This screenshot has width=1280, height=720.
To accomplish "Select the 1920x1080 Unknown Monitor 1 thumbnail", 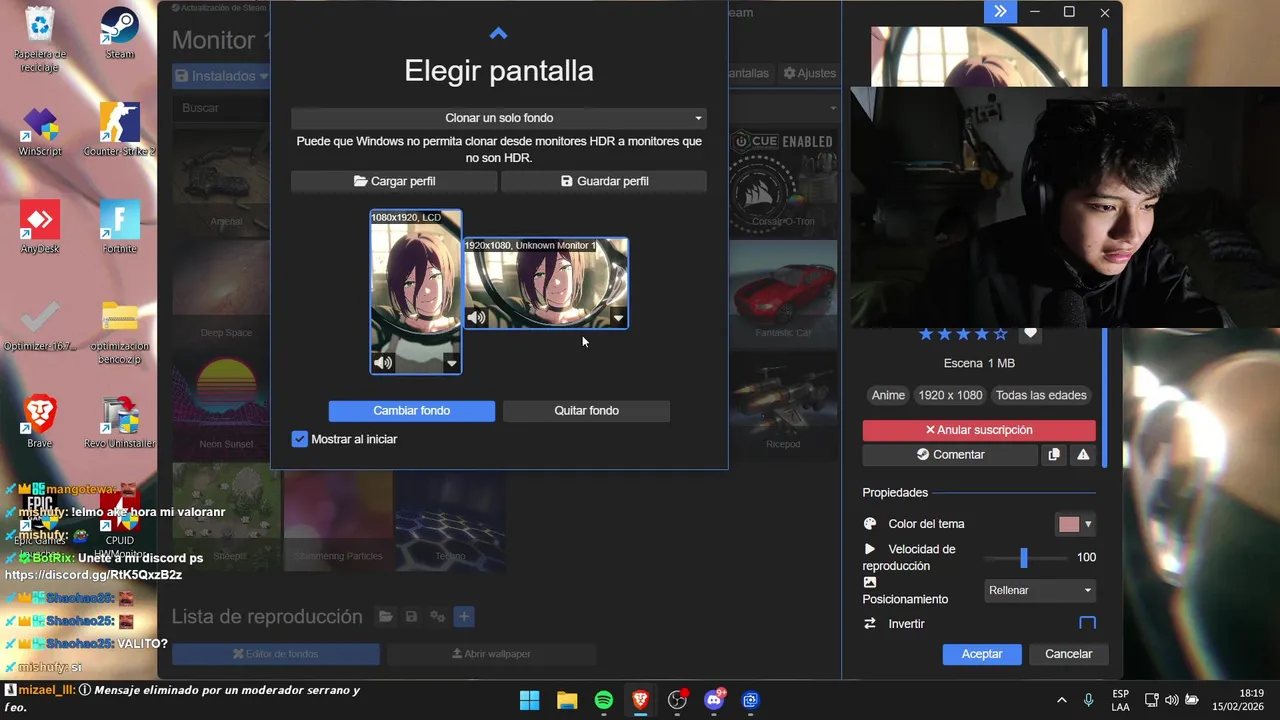I will coord(546,283).
